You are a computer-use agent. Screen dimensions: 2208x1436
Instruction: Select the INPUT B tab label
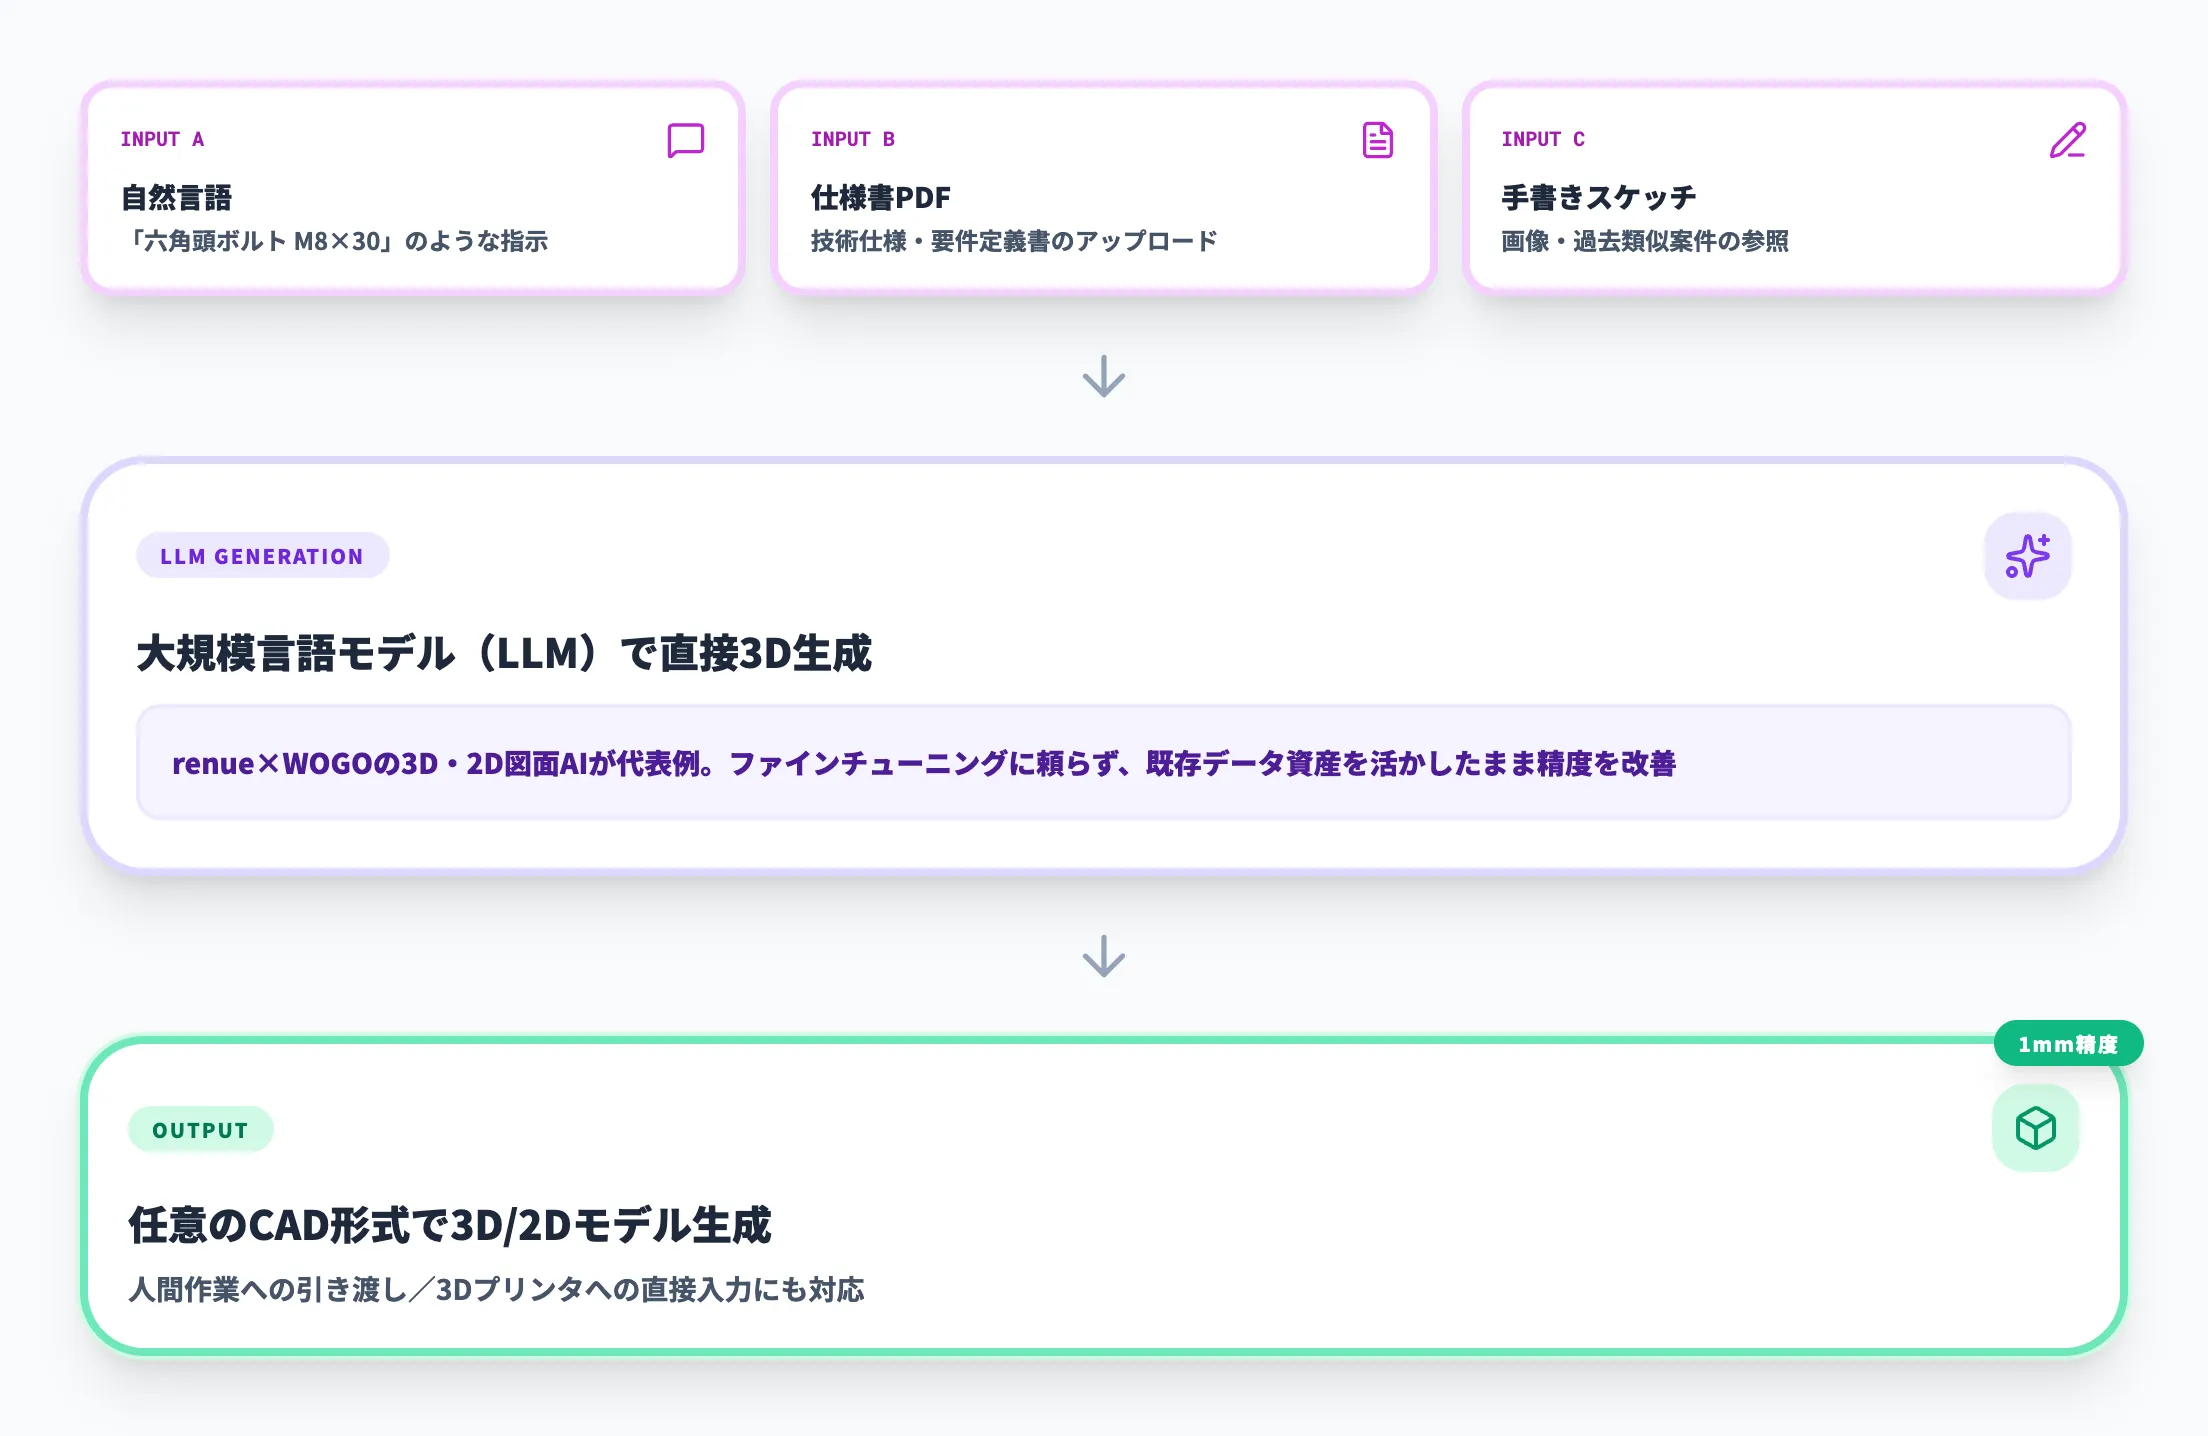click(x=853, y=139)
